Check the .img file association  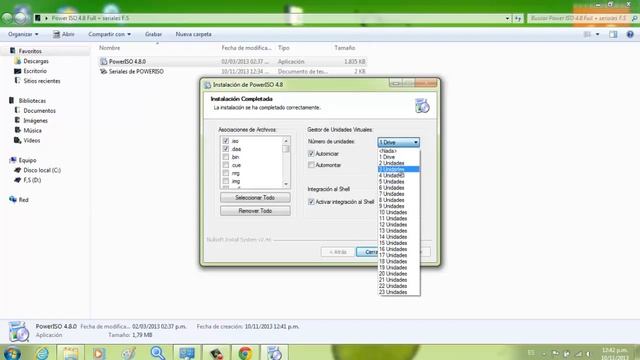(226, 181)
